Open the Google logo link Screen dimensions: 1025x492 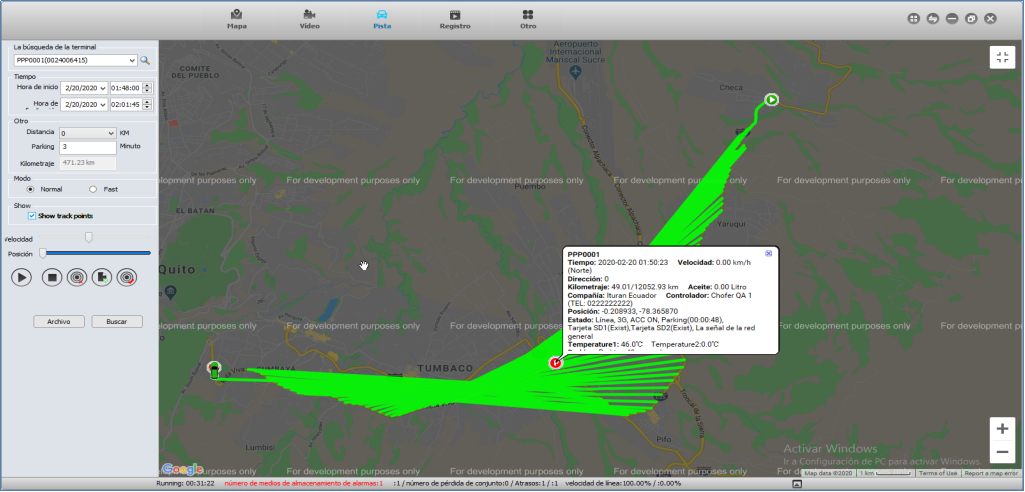(x=182, y=469)
